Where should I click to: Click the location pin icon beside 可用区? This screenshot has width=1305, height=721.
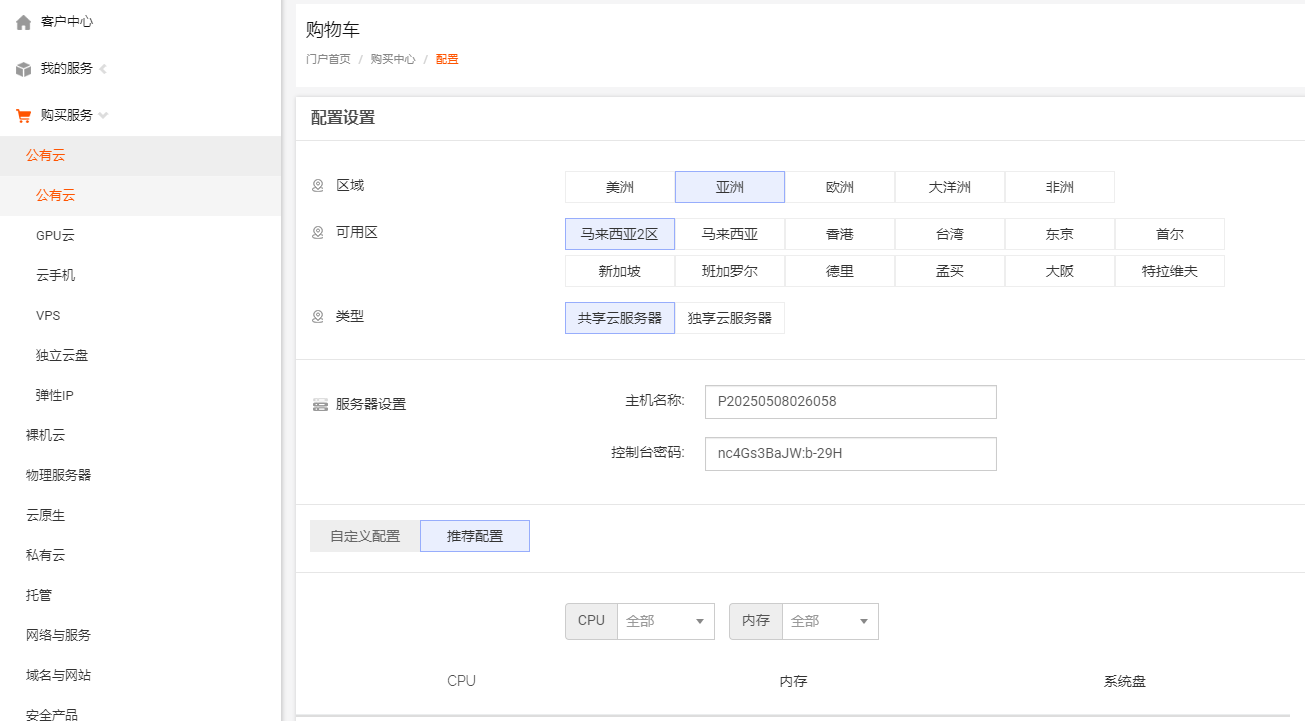(318, 233)
